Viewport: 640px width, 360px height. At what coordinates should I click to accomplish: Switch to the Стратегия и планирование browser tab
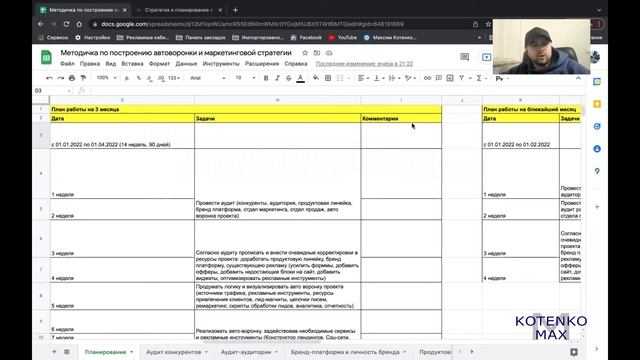[178, 10]
